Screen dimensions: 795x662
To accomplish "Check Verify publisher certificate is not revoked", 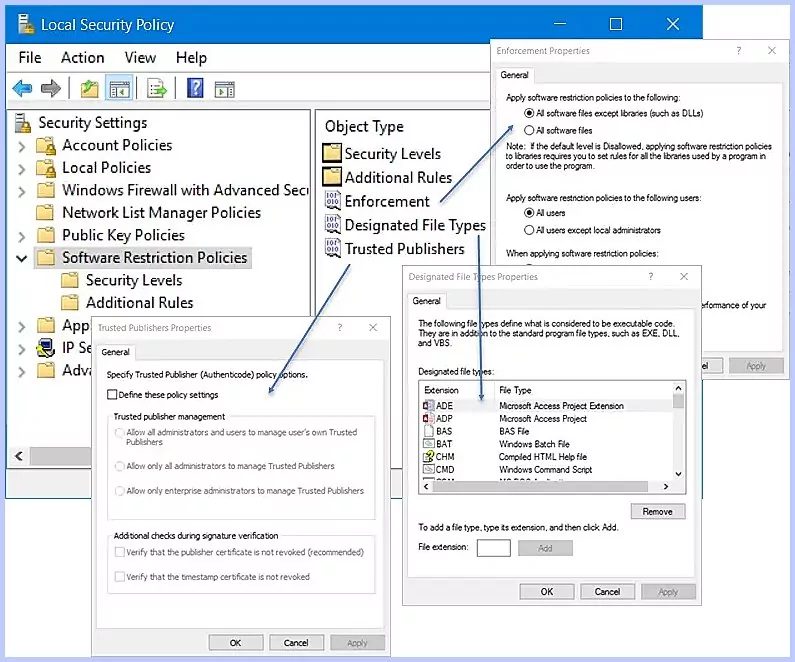I will coord(120,552).
